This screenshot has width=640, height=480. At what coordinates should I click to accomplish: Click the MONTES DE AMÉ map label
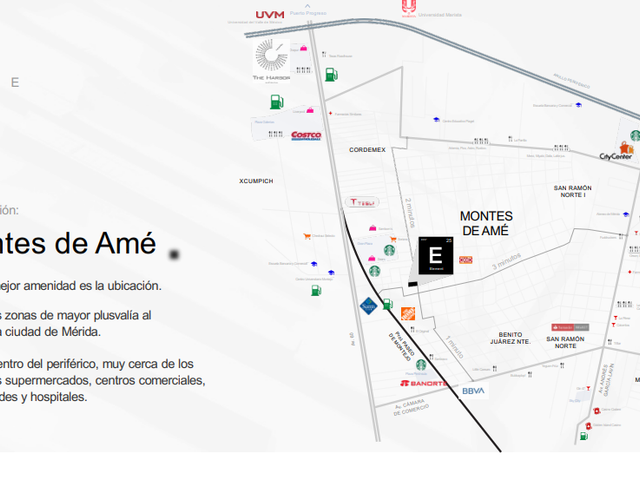pyautogui.click(x=486, y=223)
